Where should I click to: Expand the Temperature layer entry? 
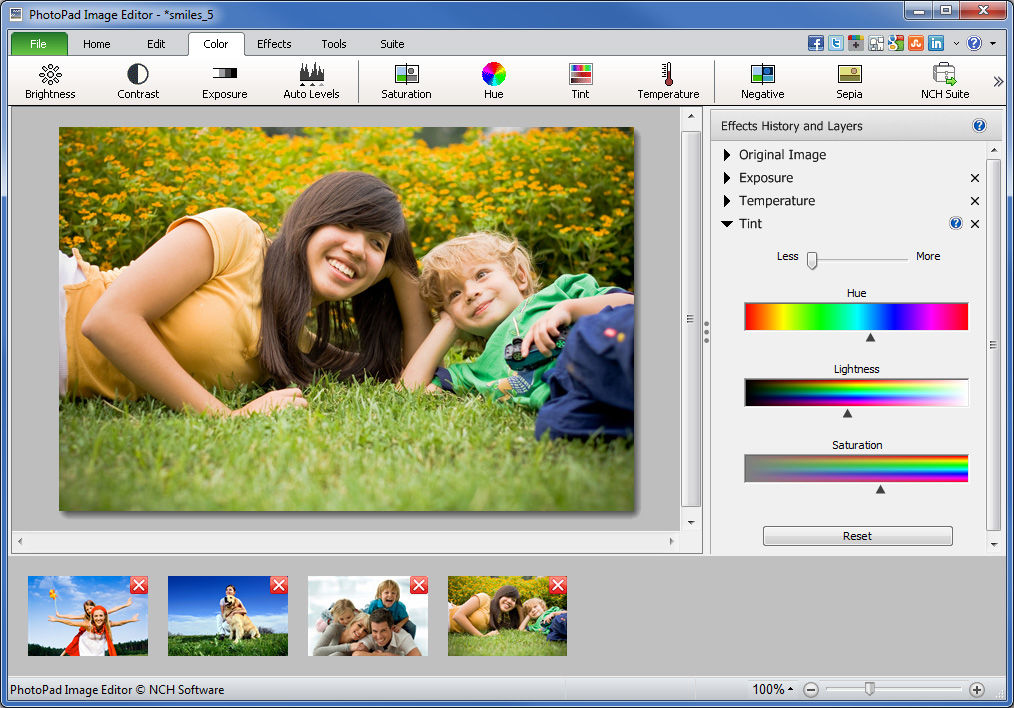click(727, 201)
